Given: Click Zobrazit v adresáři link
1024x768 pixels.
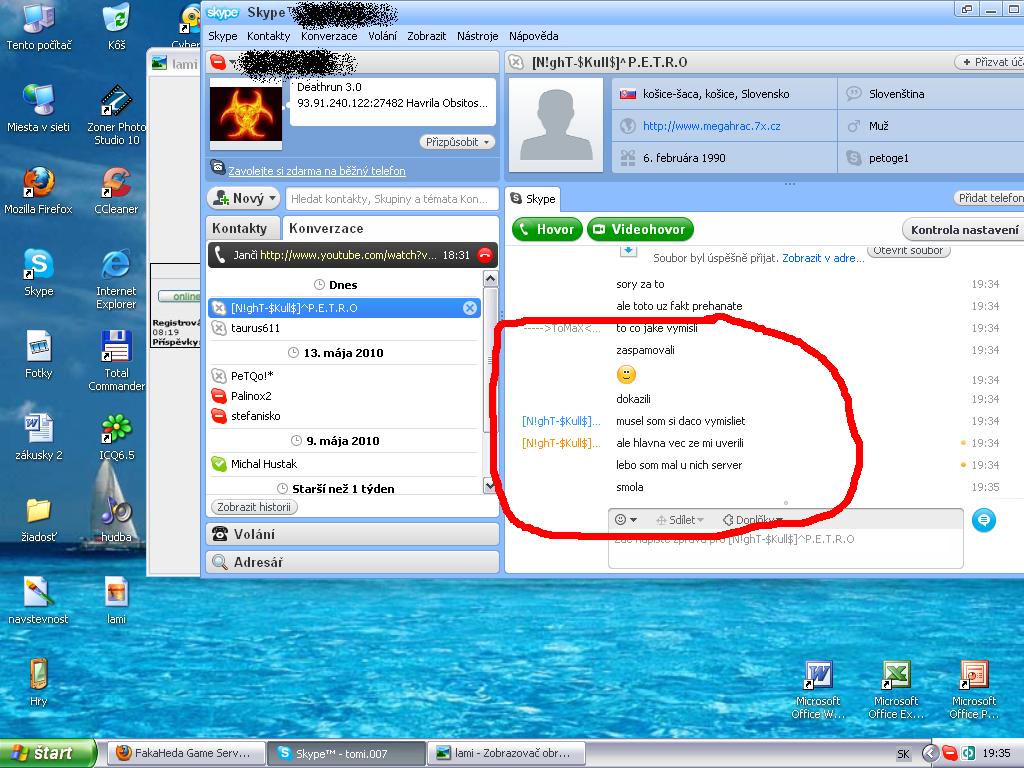Looking at the screenshot, I should click(823, 258).
